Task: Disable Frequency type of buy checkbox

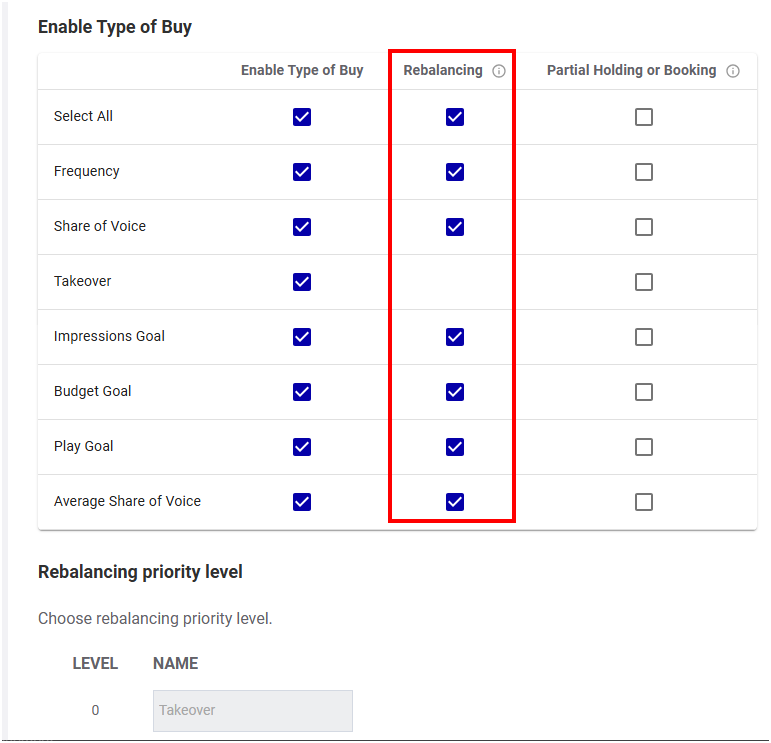Action: click(302, 172)
